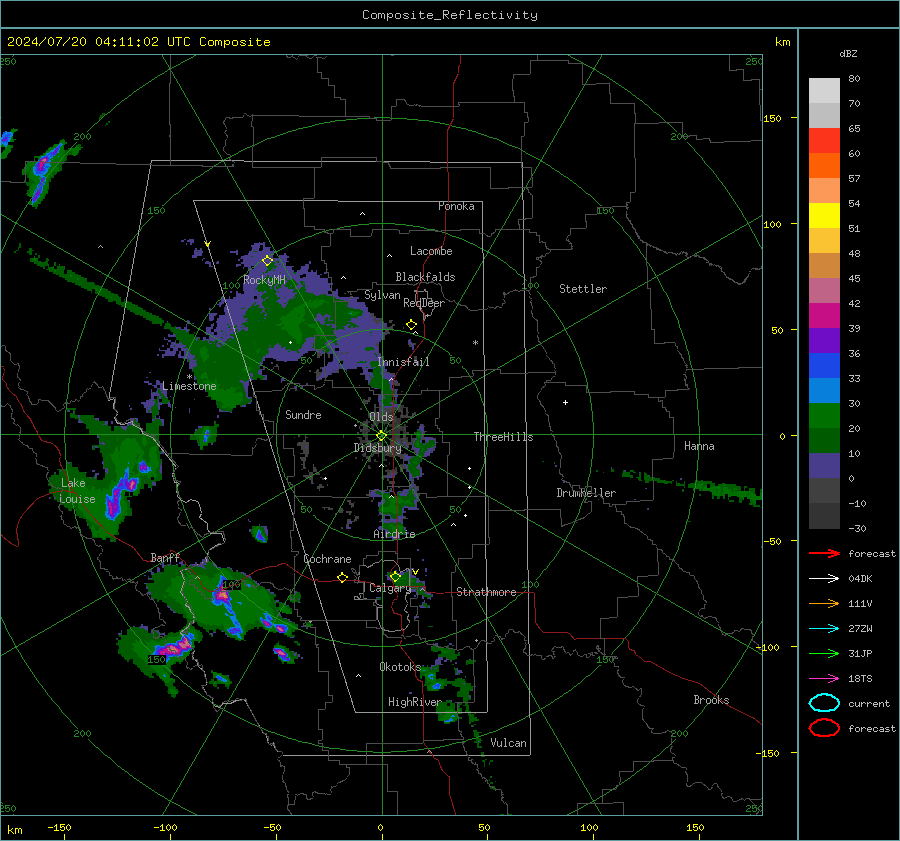Click the 80 dBZ light gray swatch
The height and width of the screenshot is (841, 900).
[x=824, y=90]
